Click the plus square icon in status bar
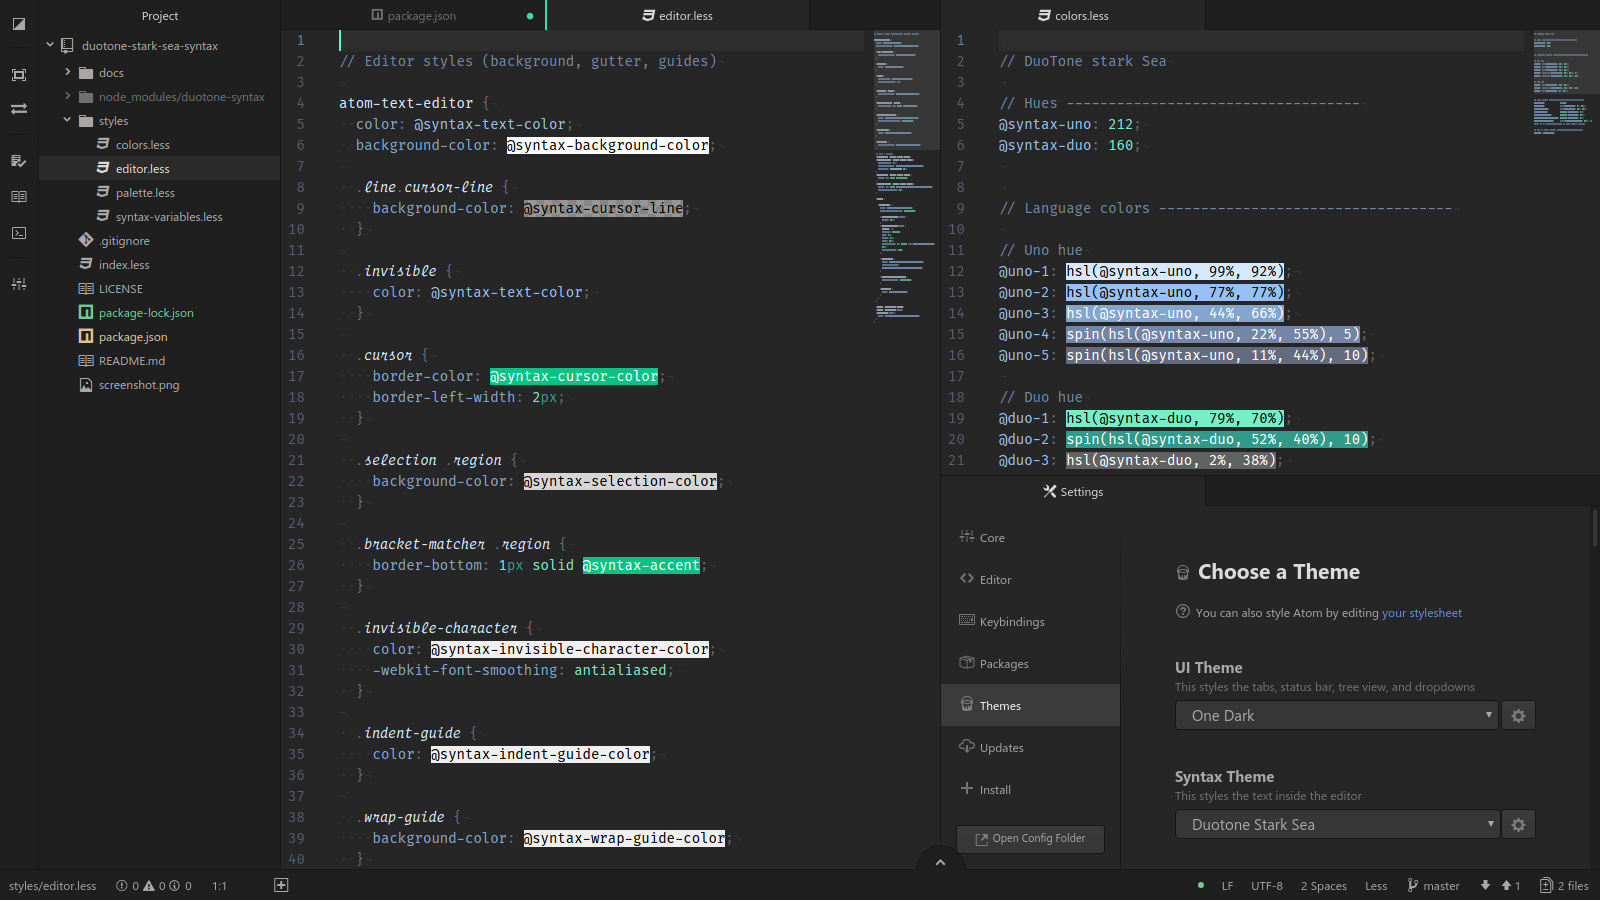1600x900 pixels. click(x=281, y=885)
